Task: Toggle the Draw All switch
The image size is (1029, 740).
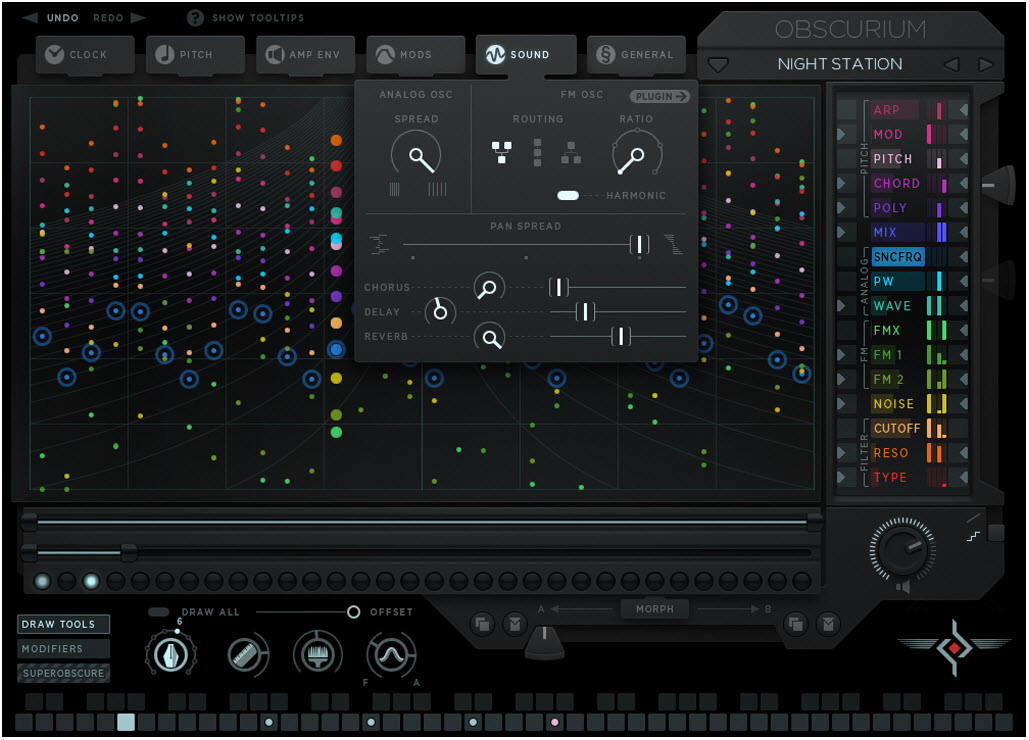Action: [159, 612]
